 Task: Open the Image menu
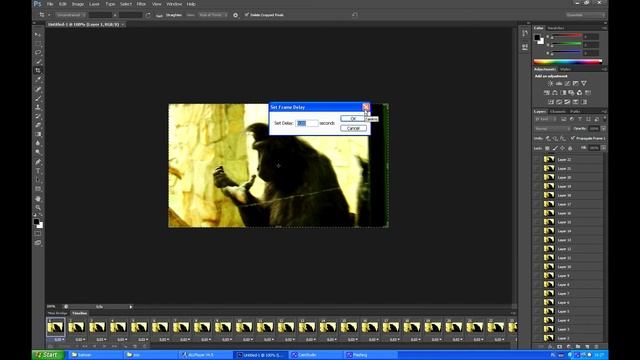[78, 4]
